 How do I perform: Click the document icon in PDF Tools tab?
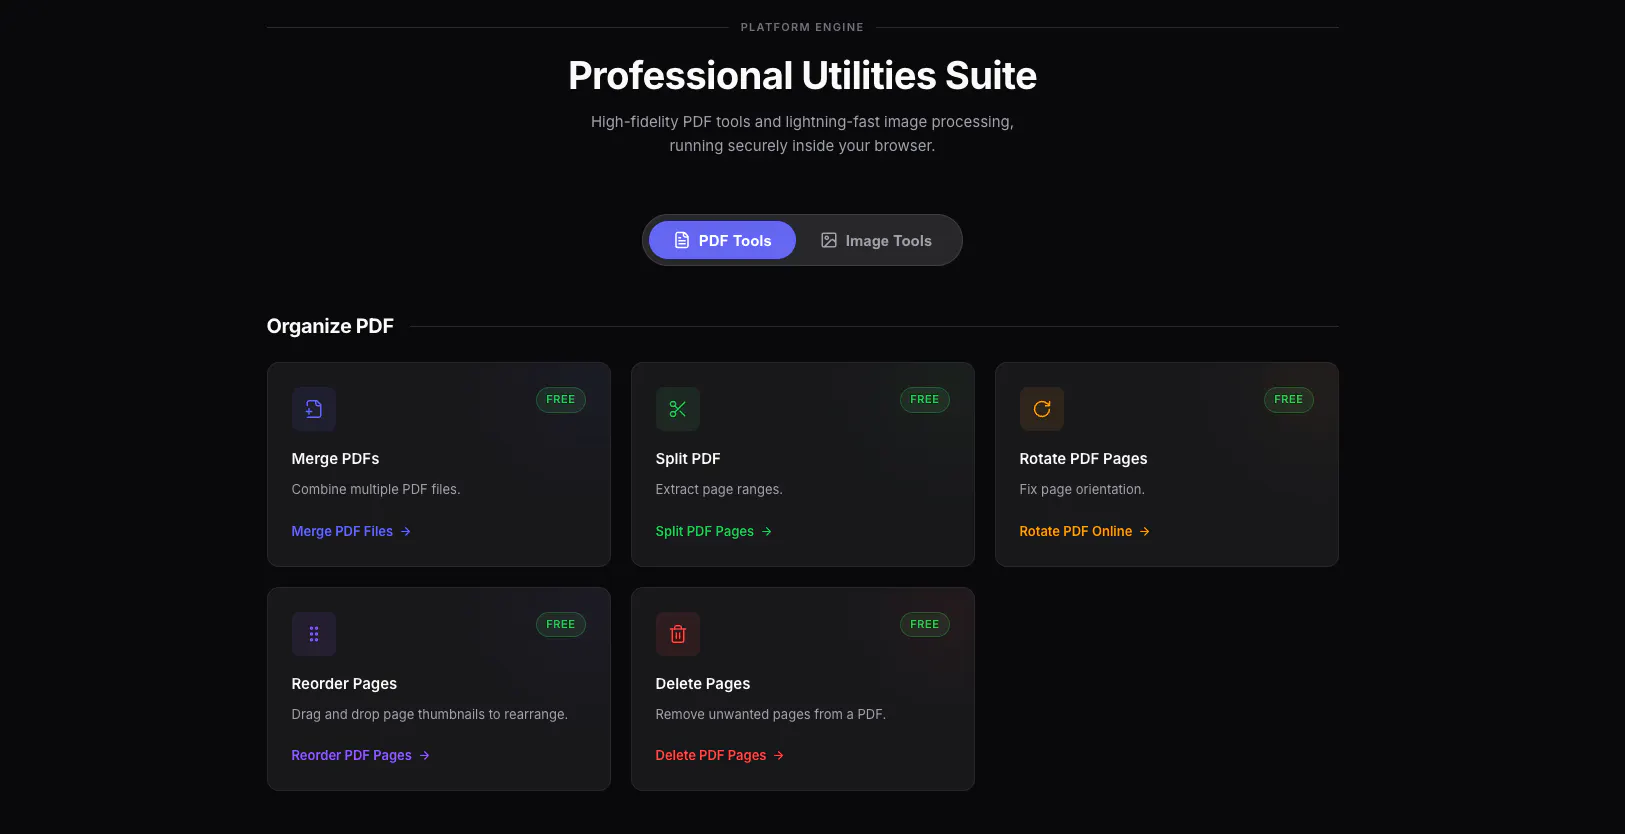coord(682,240)
